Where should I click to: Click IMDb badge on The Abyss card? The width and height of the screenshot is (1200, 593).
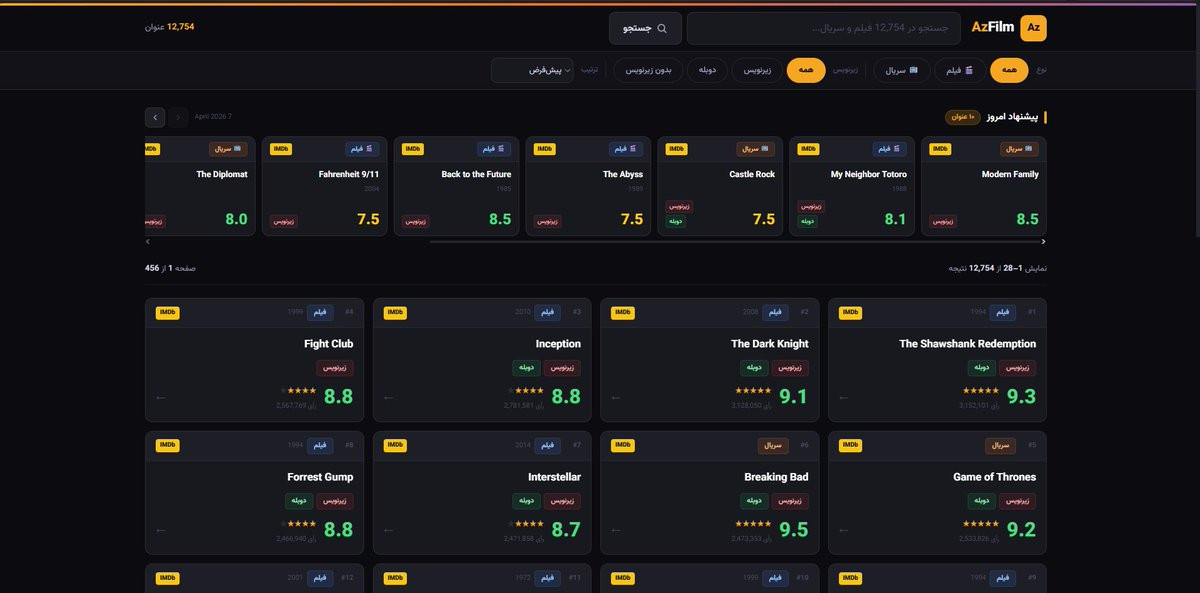coord(545,149)
